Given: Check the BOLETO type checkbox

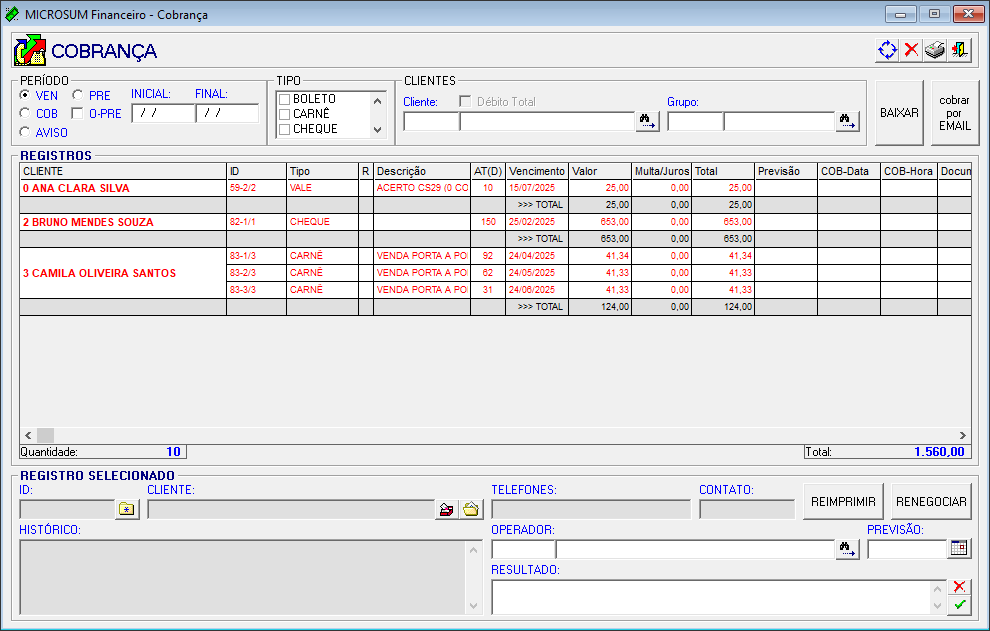Looking at the screenshot, I should [x=285, y=99].
